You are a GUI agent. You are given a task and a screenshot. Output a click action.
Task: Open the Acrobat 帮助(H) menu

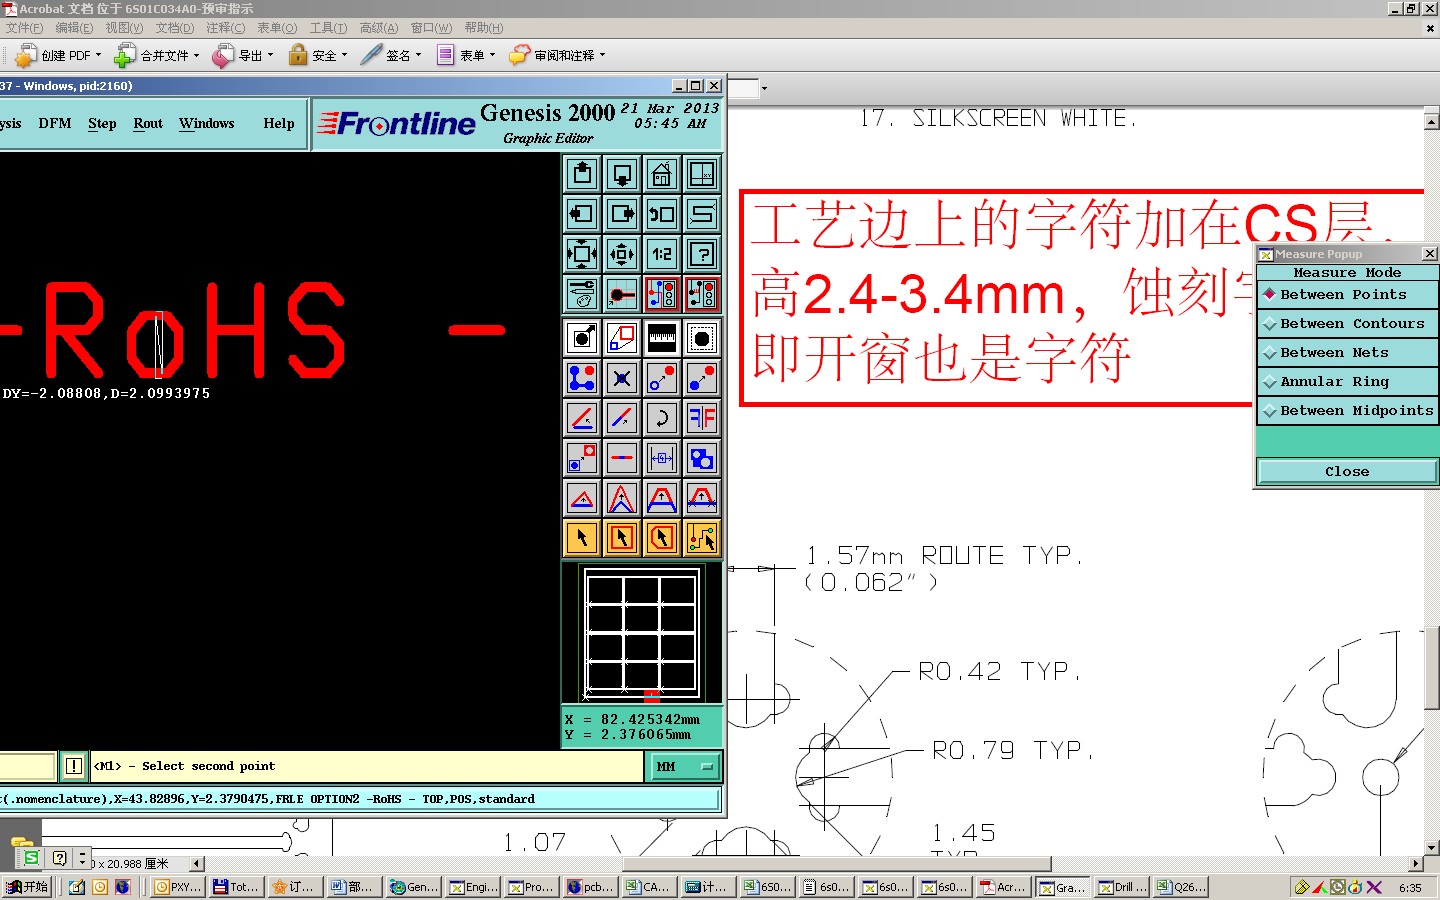pyautogui.click(x=484, y=28)
